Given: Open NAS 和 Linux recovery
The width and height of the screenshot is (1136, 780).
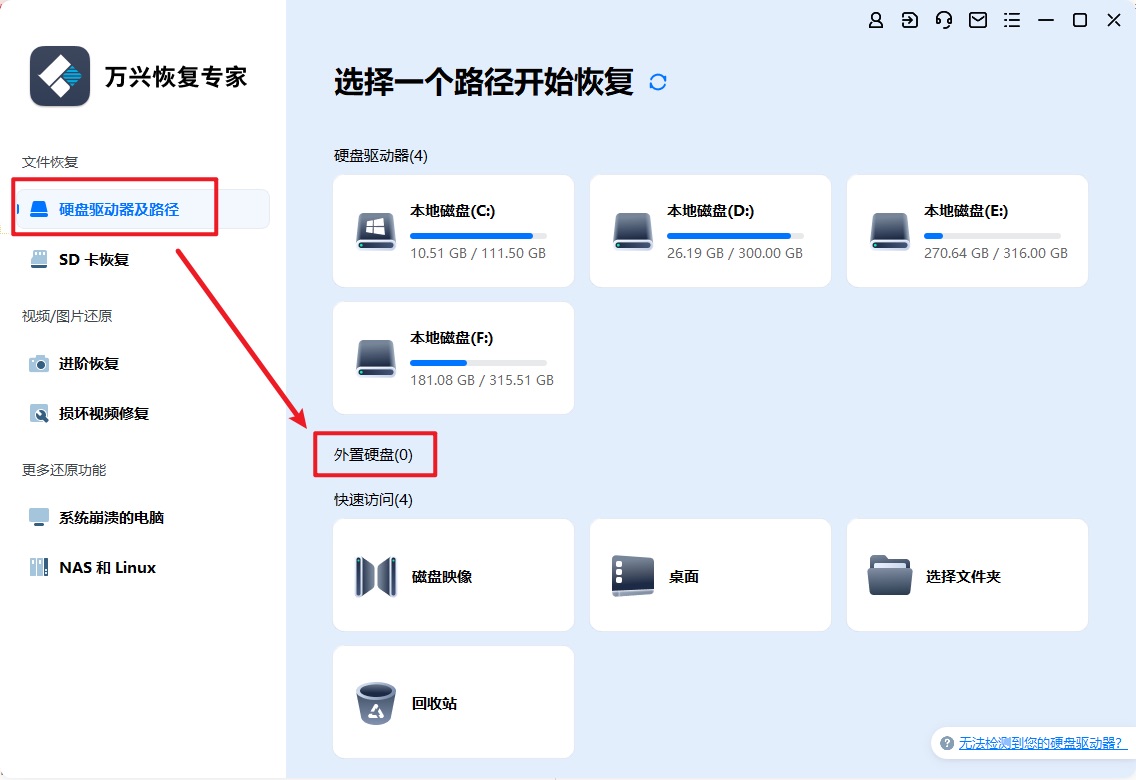Looking at the screenshot, I should (x=107, y=568).
